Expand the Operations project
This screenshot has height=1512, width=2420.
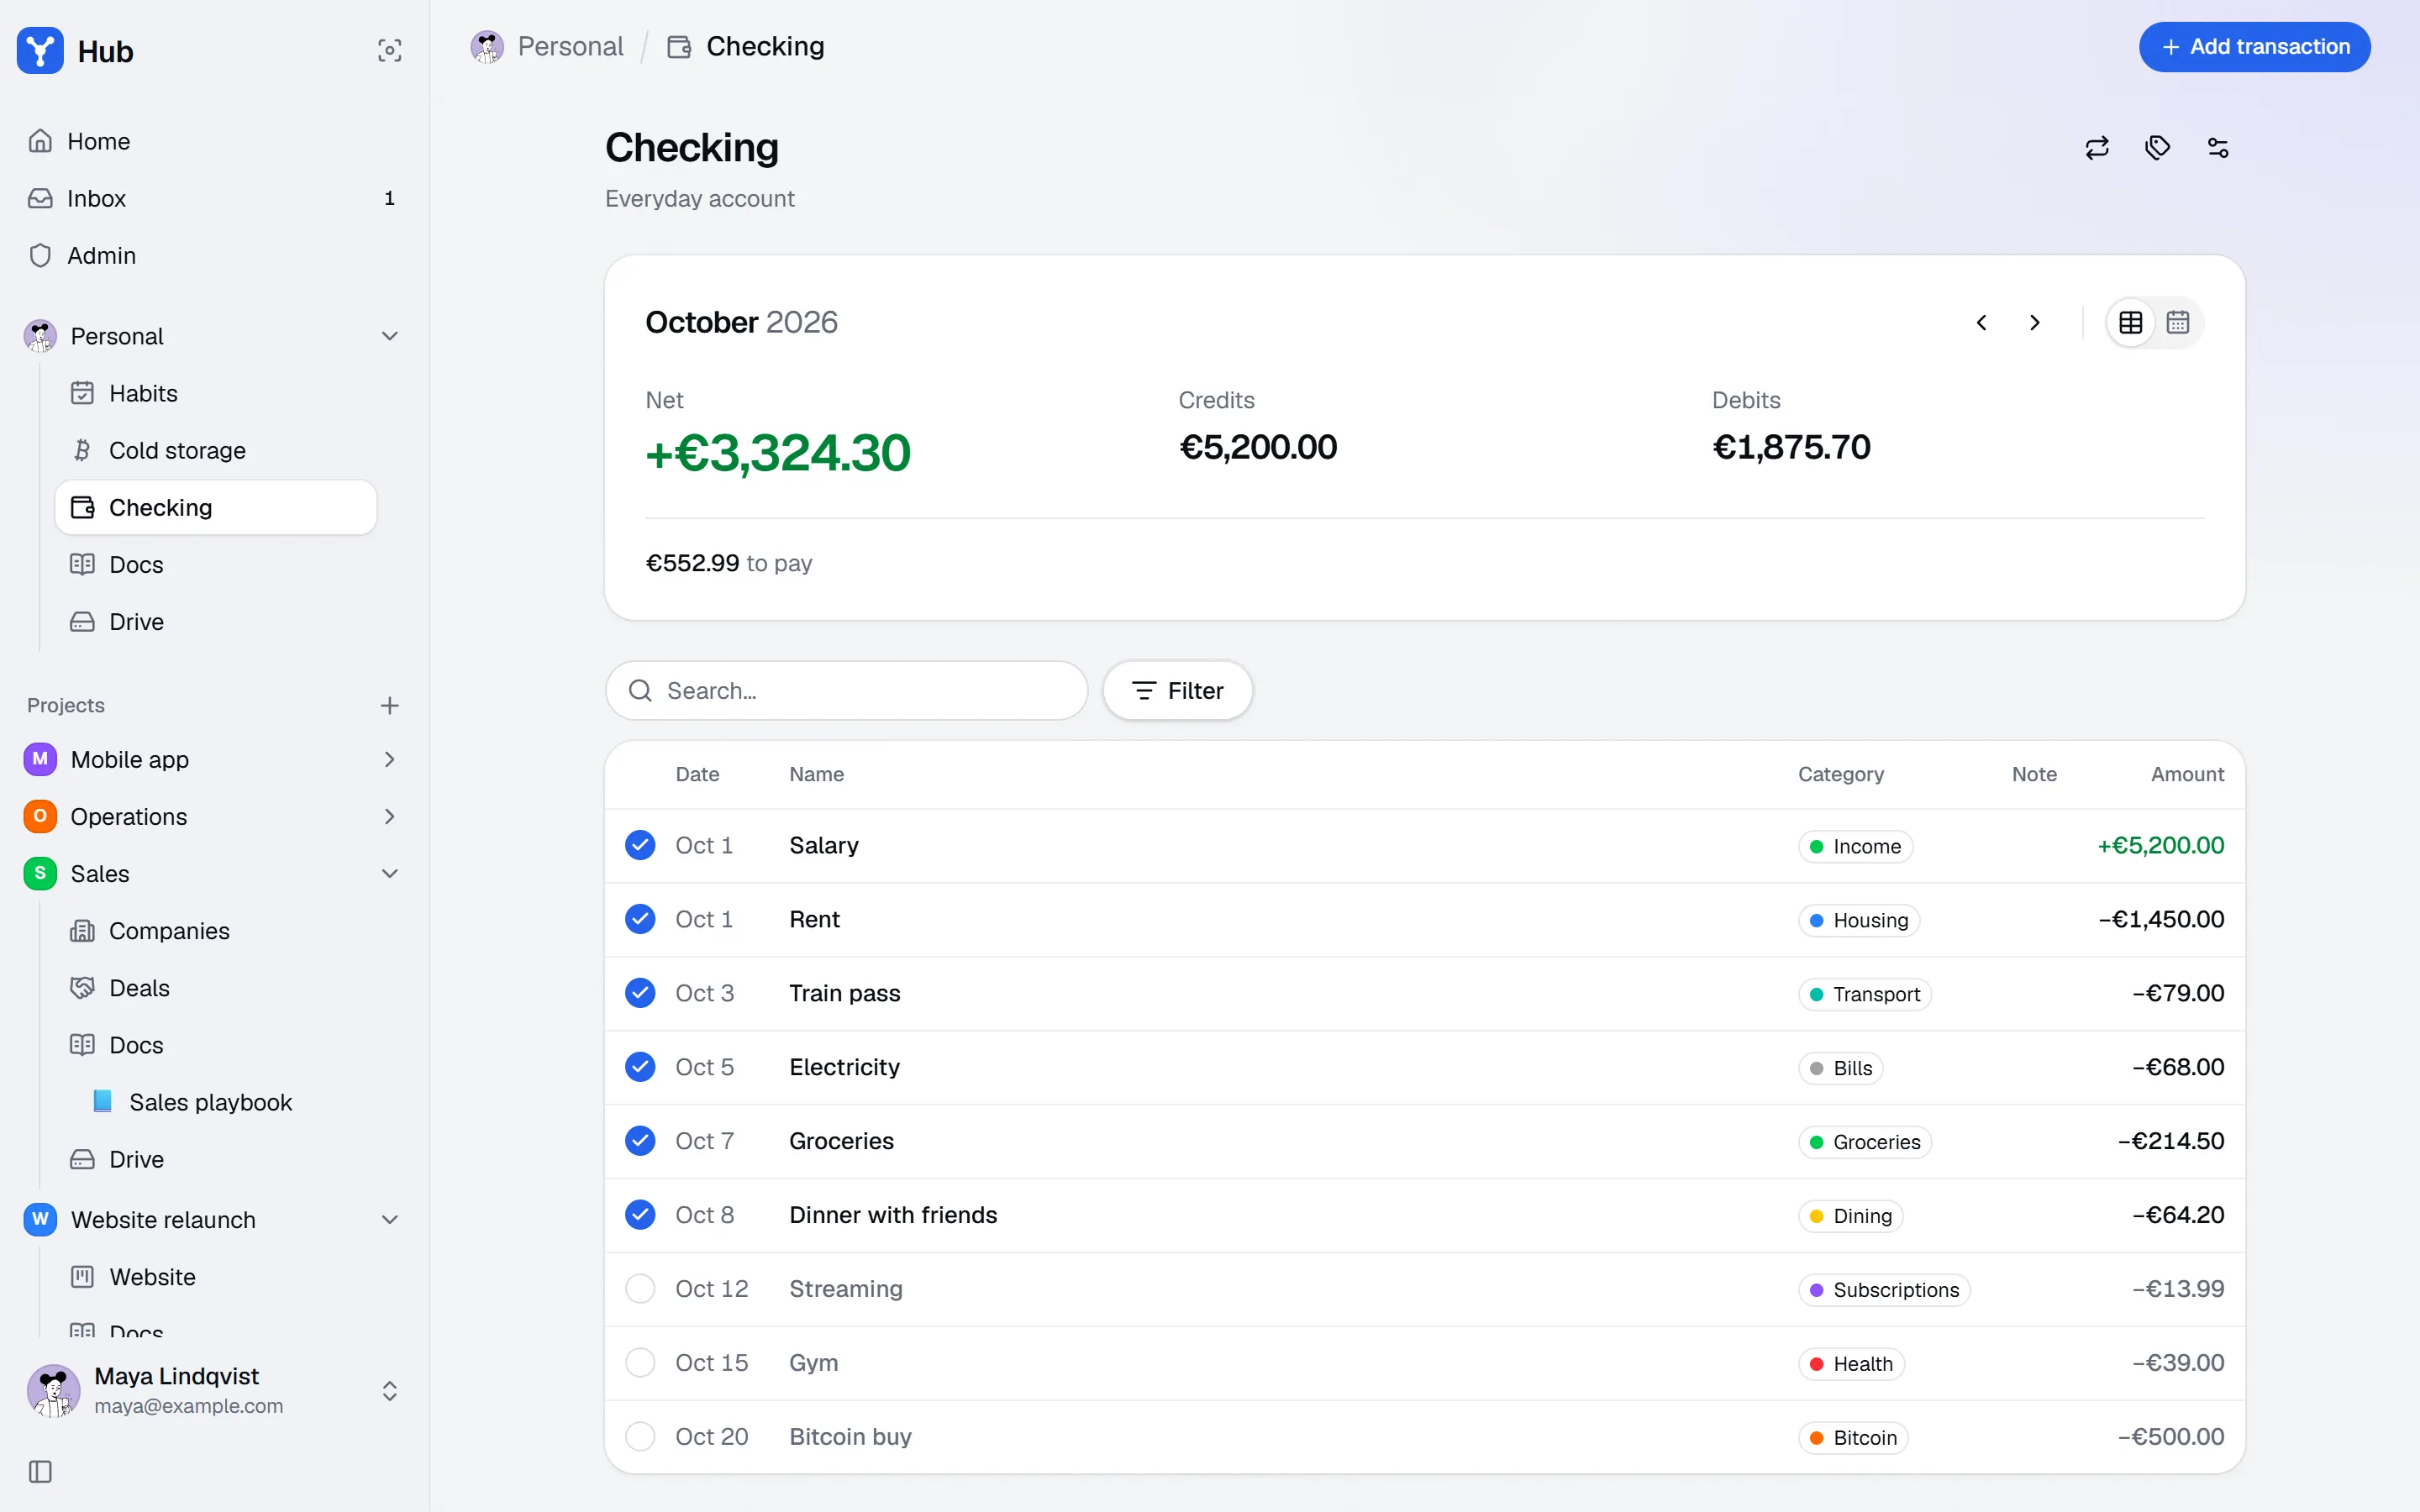(390, 816)
